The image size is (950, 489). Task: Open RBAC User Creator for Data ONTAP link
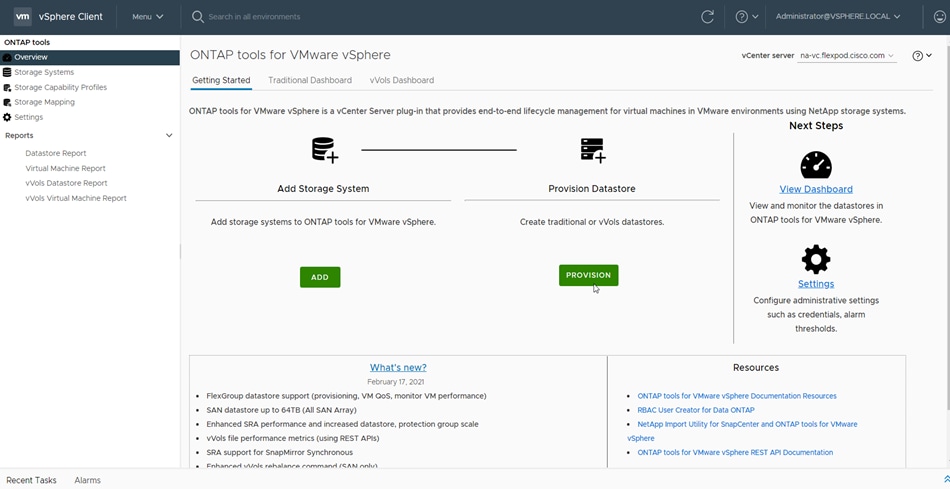point(696,410)
